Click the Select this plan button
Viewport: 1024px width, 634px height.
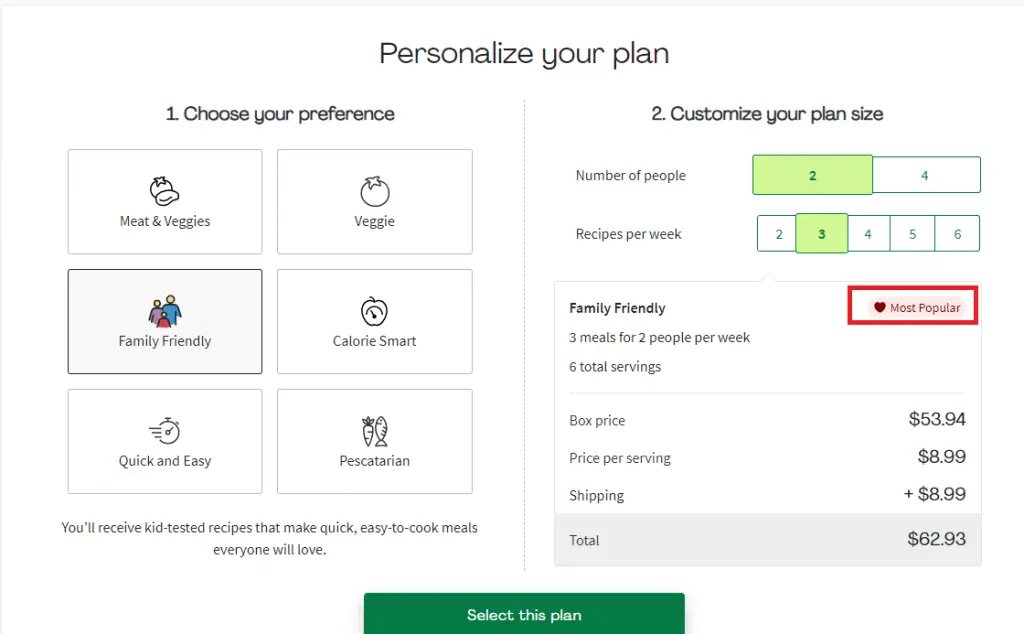pos(524,614)
